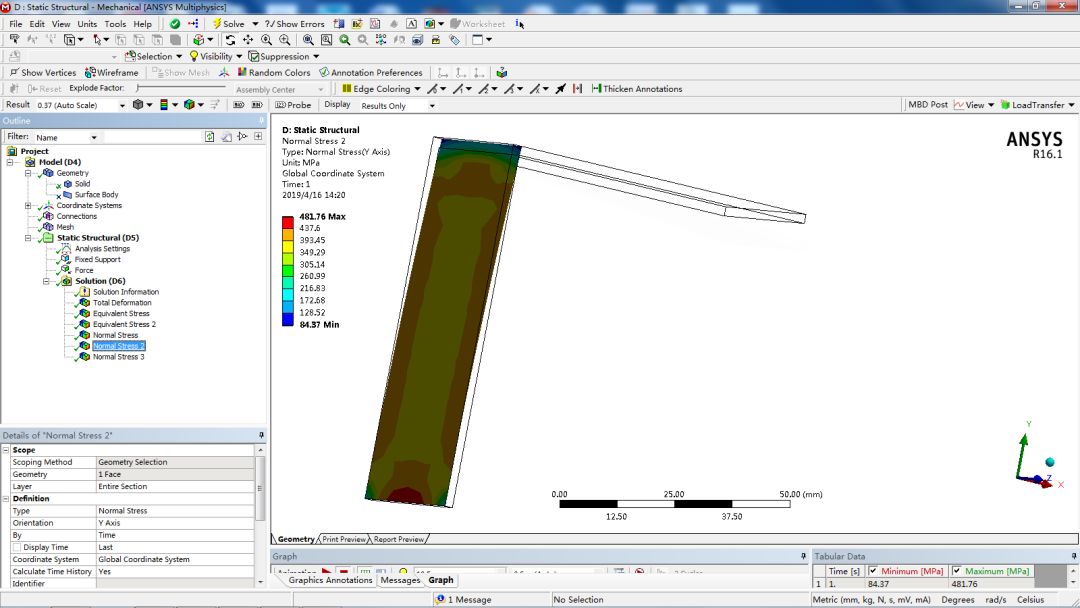1080x608 pixels.
Task: Expand the Coordinate Systems tree node
Action: 28,205
